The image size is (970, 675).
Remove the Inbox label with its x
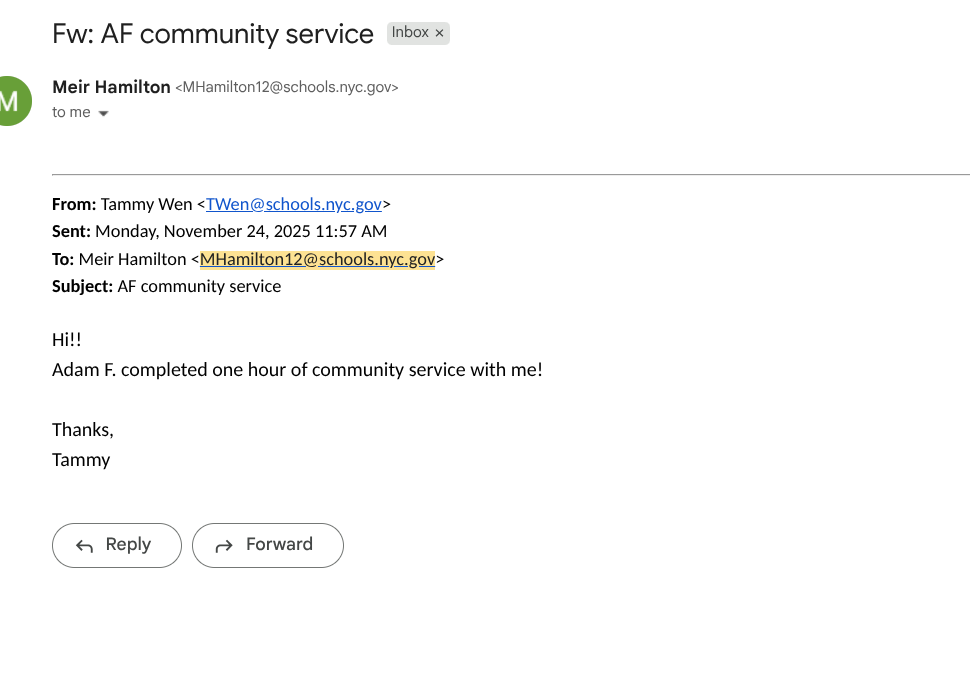439,33
